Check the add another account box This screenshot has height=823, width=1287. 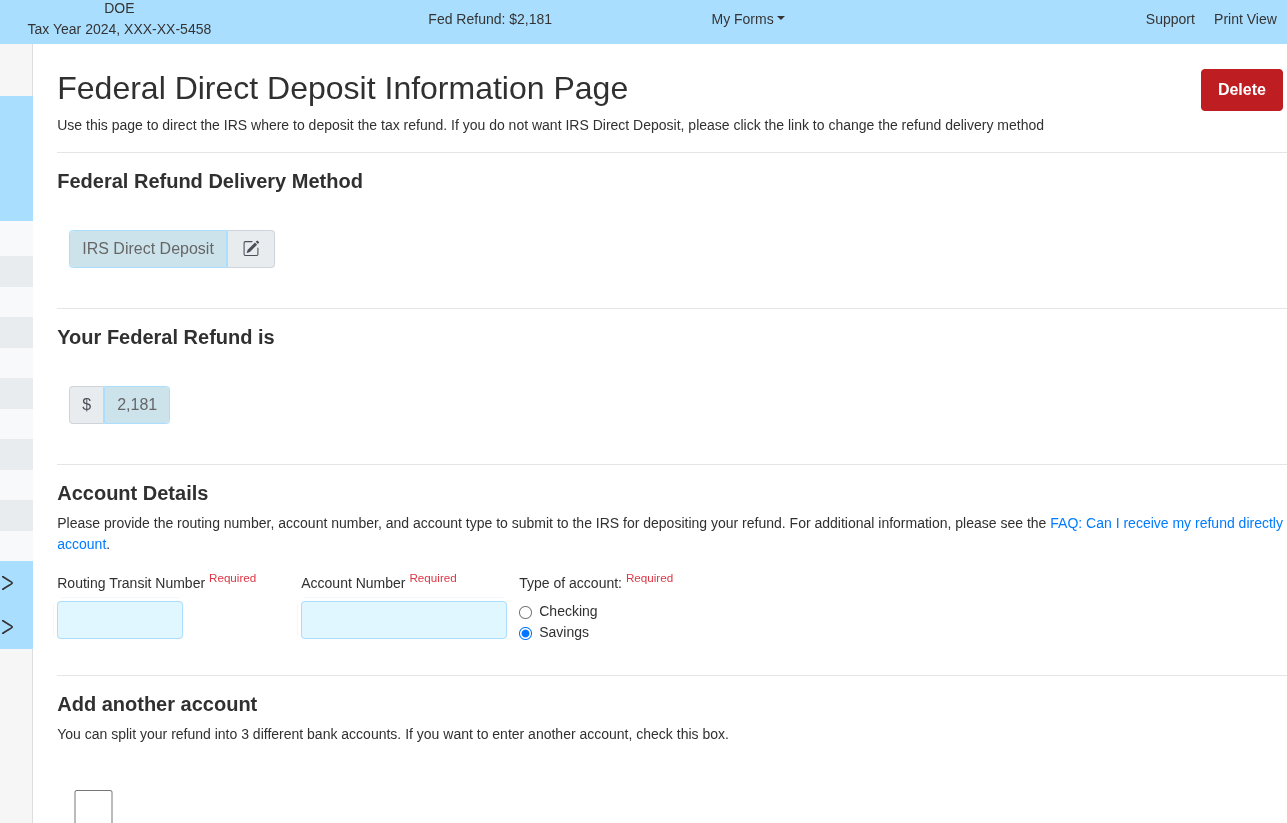pos(94,808)
